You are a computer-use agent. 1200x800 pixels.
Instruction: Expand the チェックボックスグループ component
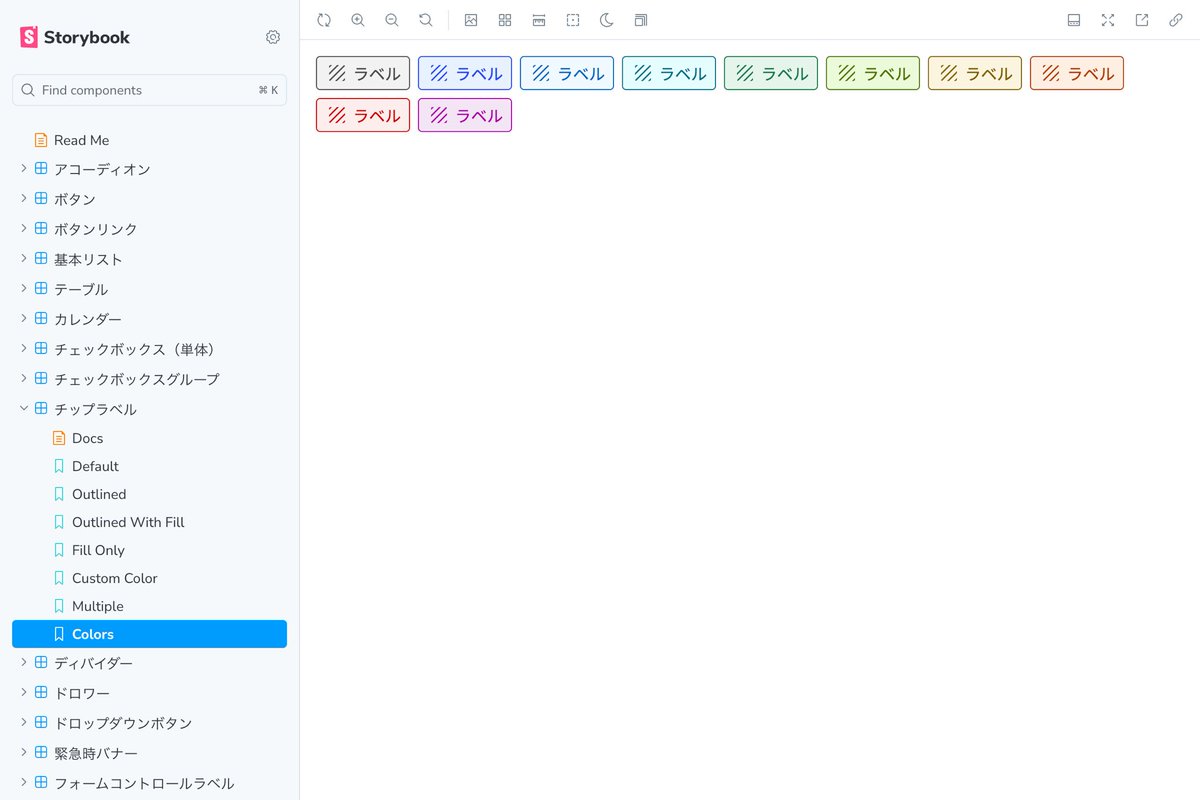[149, 379]
